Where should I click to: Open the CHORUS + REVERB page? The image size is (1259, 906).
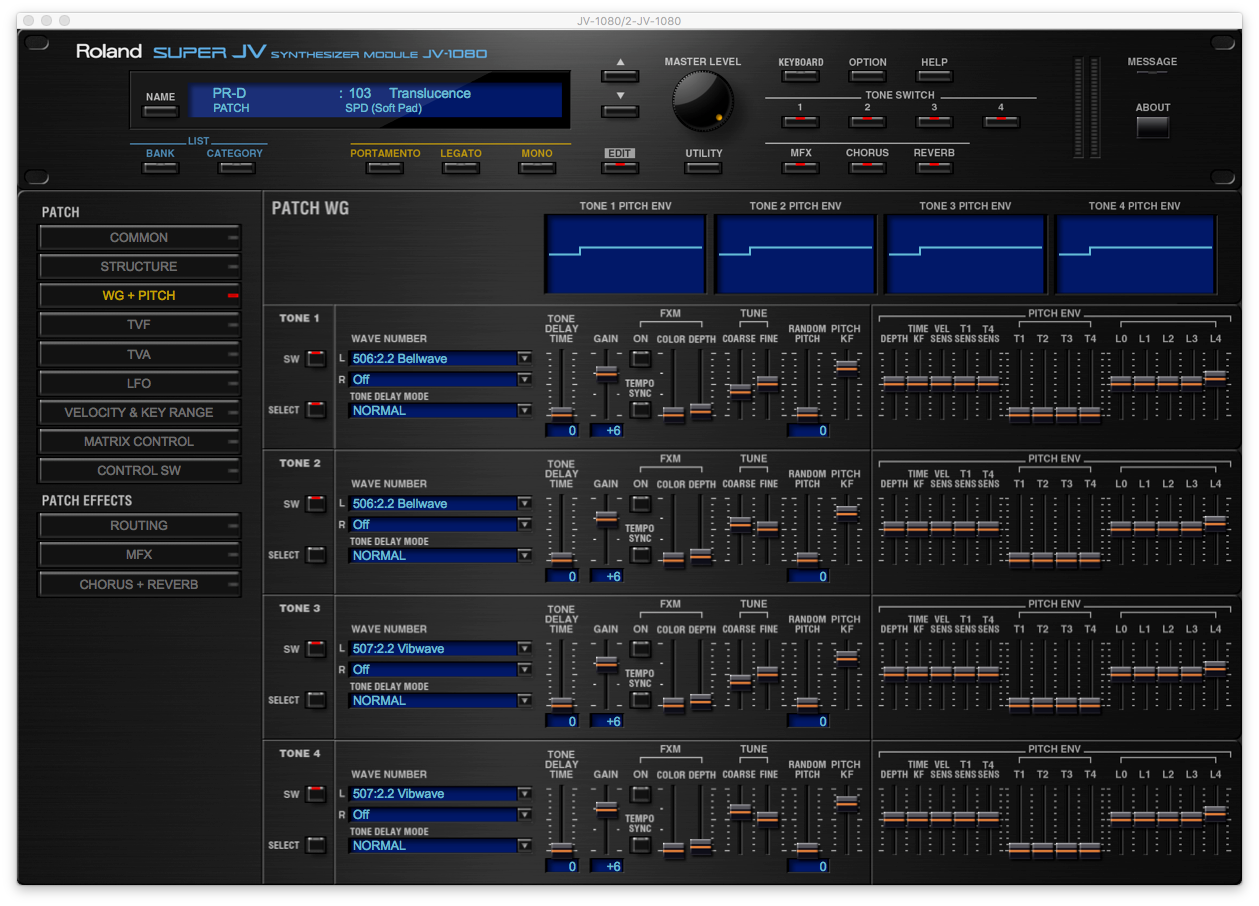[140, 584]
